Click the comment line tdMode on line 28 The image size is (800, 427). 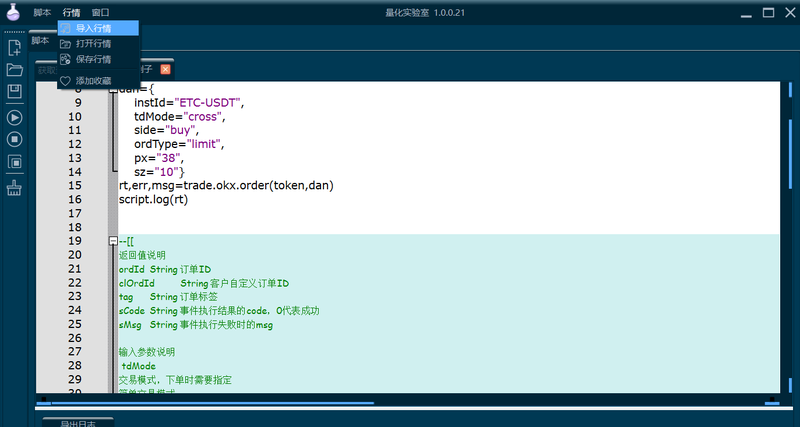point(138,366)
